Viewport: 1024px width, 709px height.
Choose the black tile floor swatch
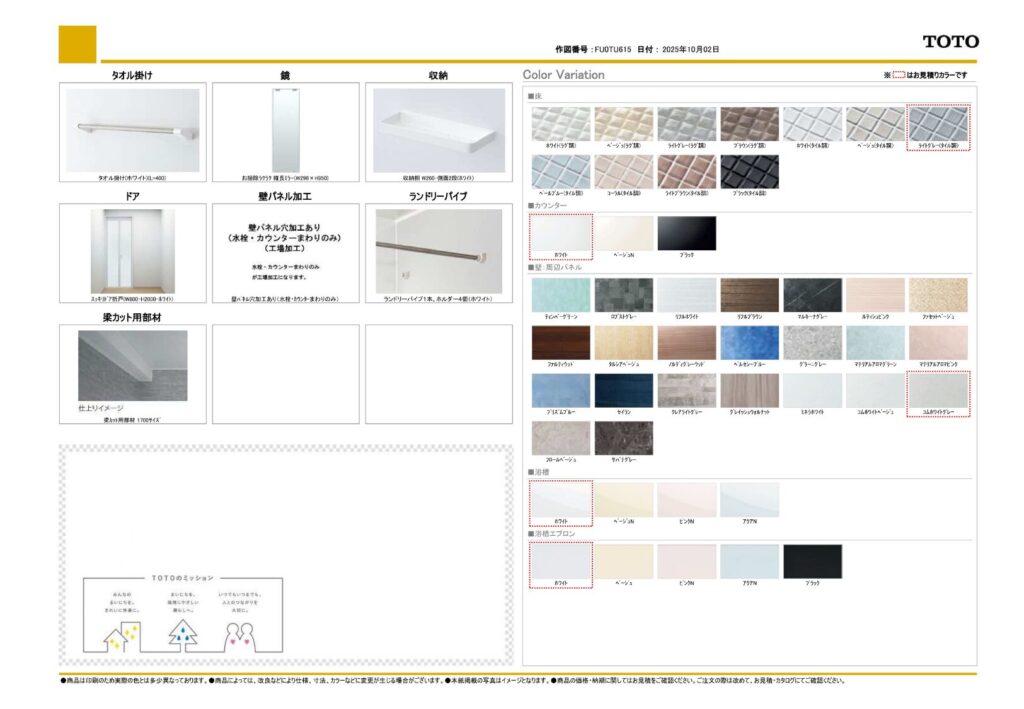coord(749,171)
